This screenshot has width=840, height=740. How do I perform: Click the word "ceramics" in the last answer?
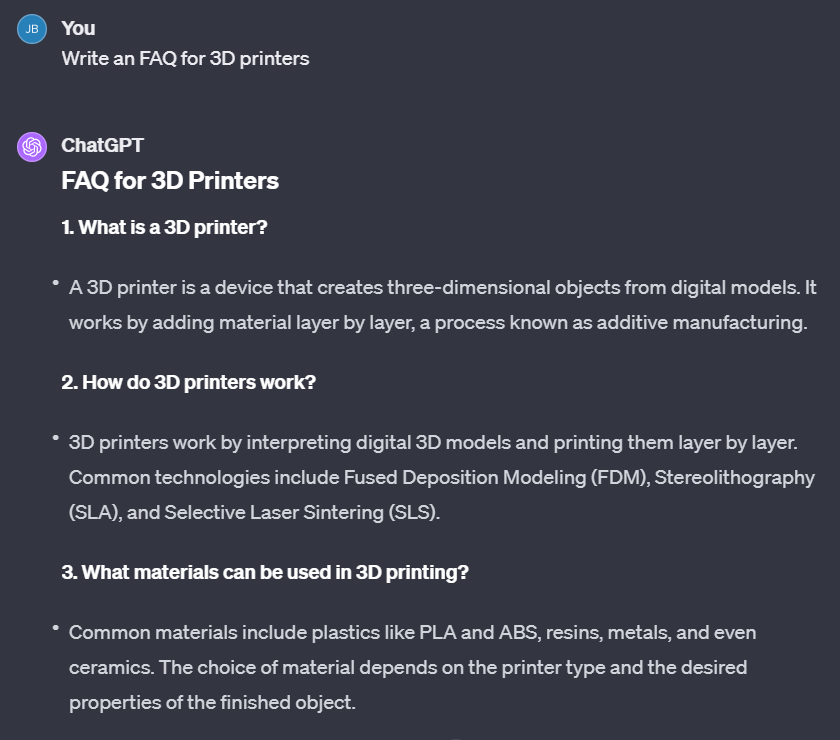(110, 667)
